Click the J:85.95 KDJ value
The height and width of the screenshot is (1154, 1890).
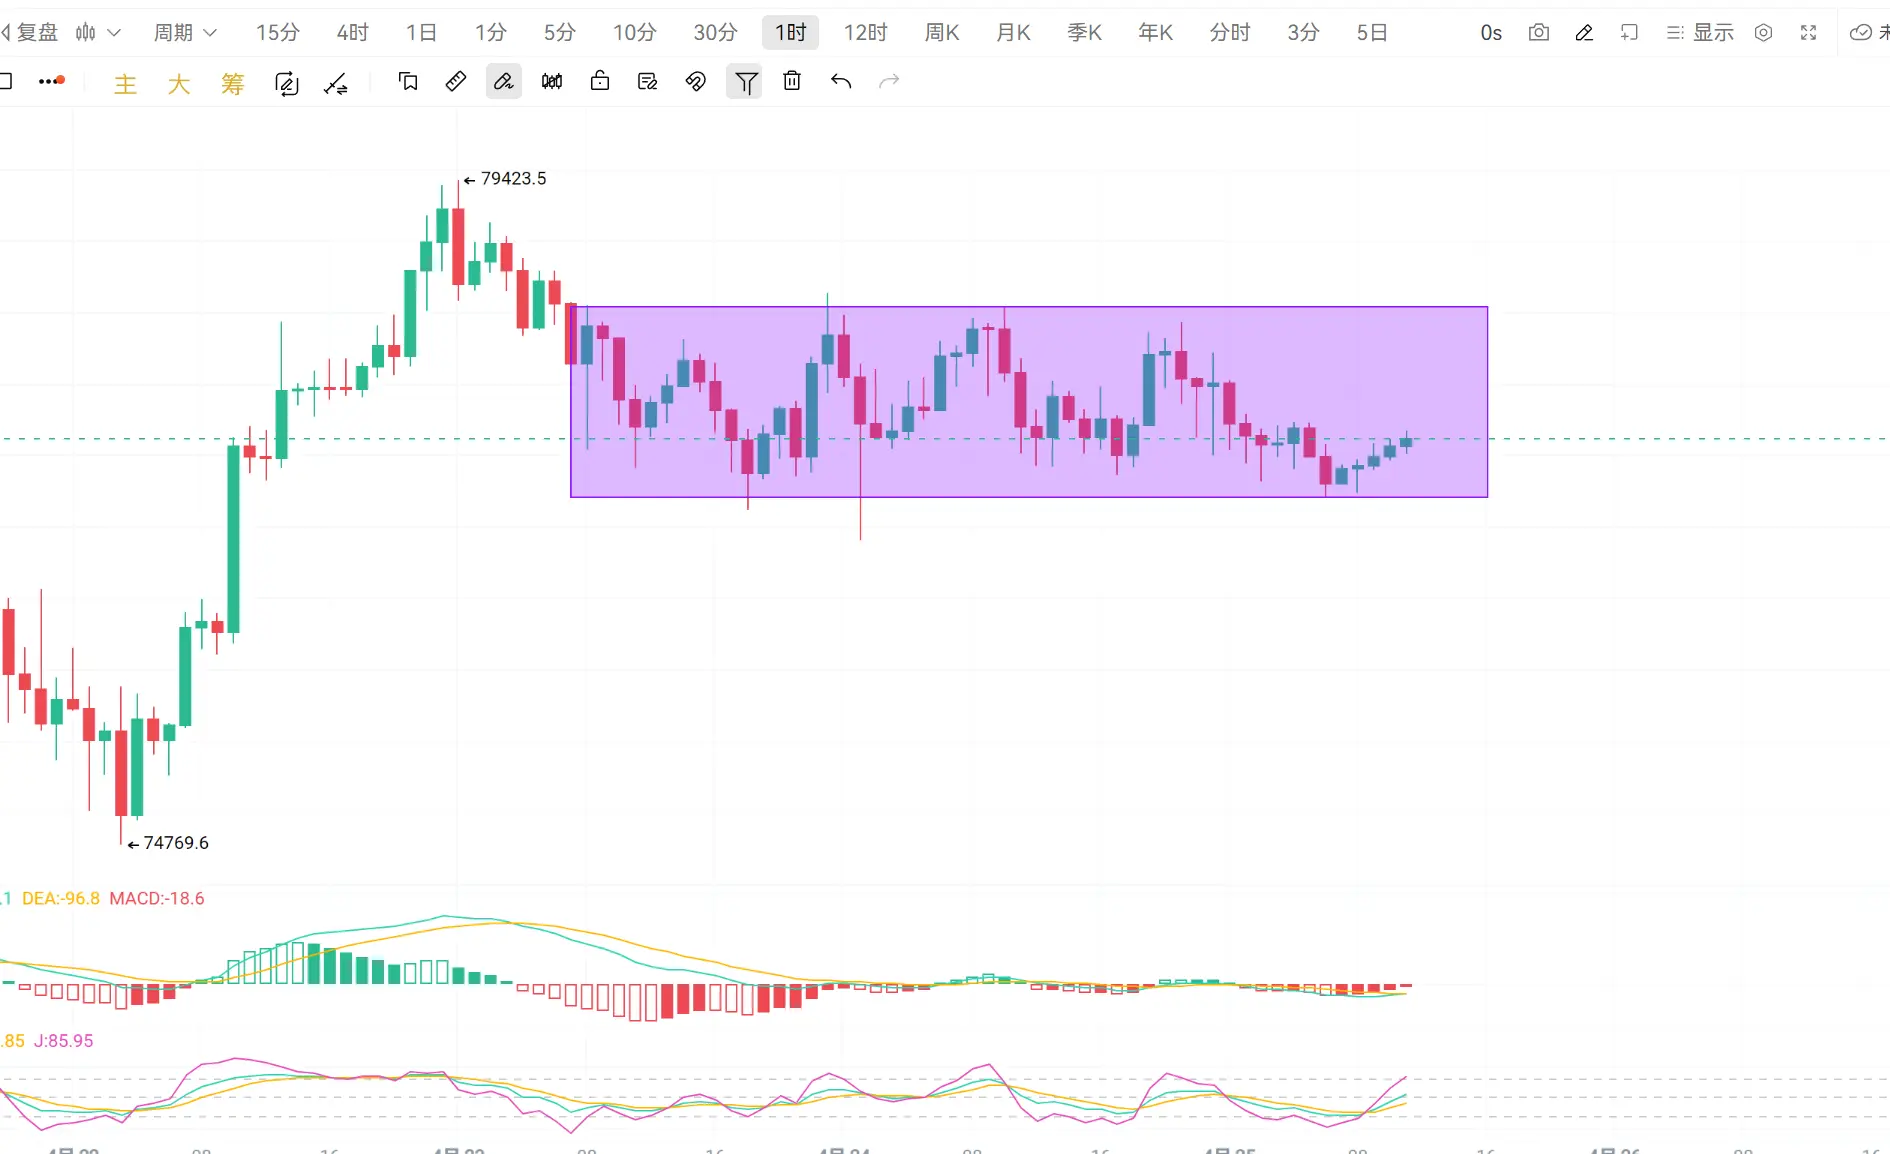click(x=64, y=1041)
